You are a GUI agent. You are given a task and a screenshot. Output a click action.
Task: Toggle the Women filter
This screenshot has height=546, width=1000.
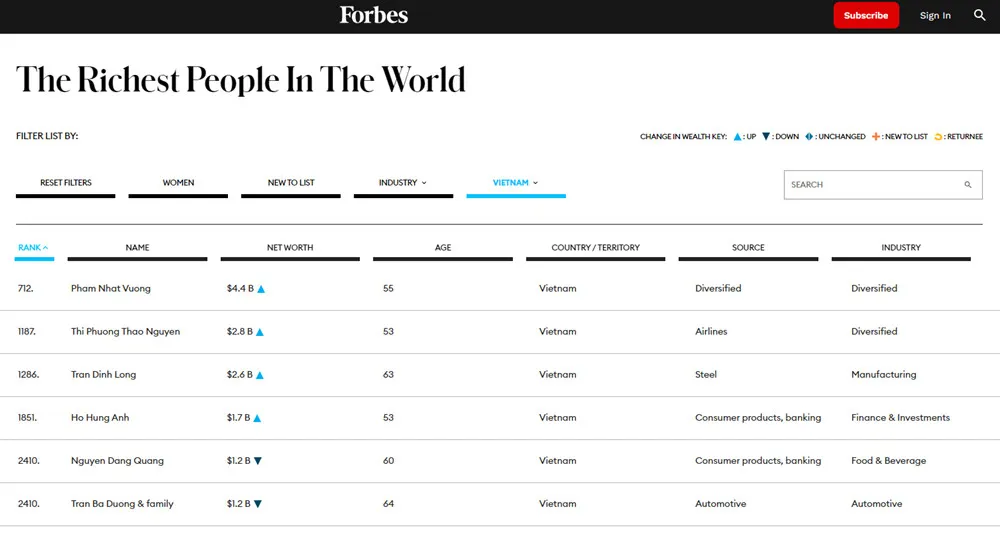pyautogui.click(x=178, y=183)
